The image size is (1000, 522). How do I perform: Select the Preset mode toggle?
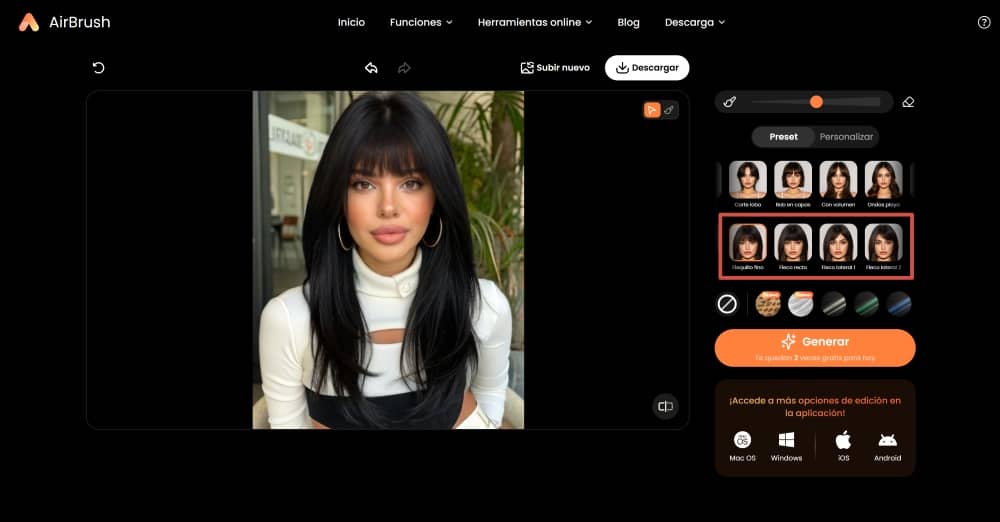tap(783, 137)
